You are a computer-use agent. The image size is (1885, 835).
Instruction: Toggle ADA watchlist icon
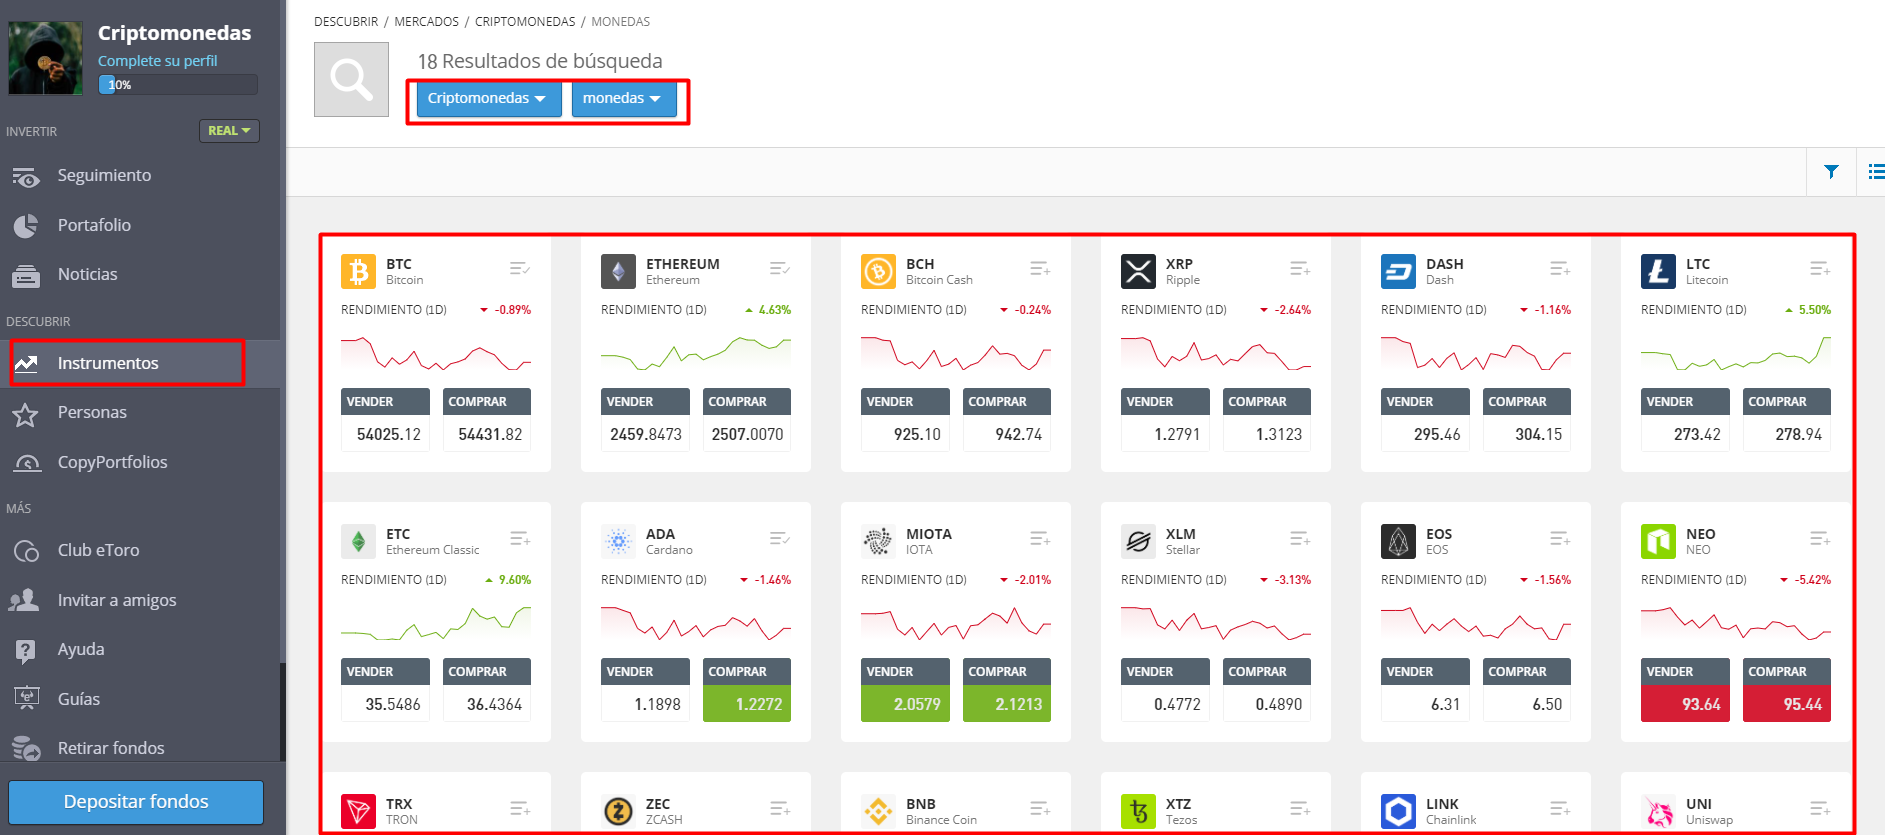[780, 538]
